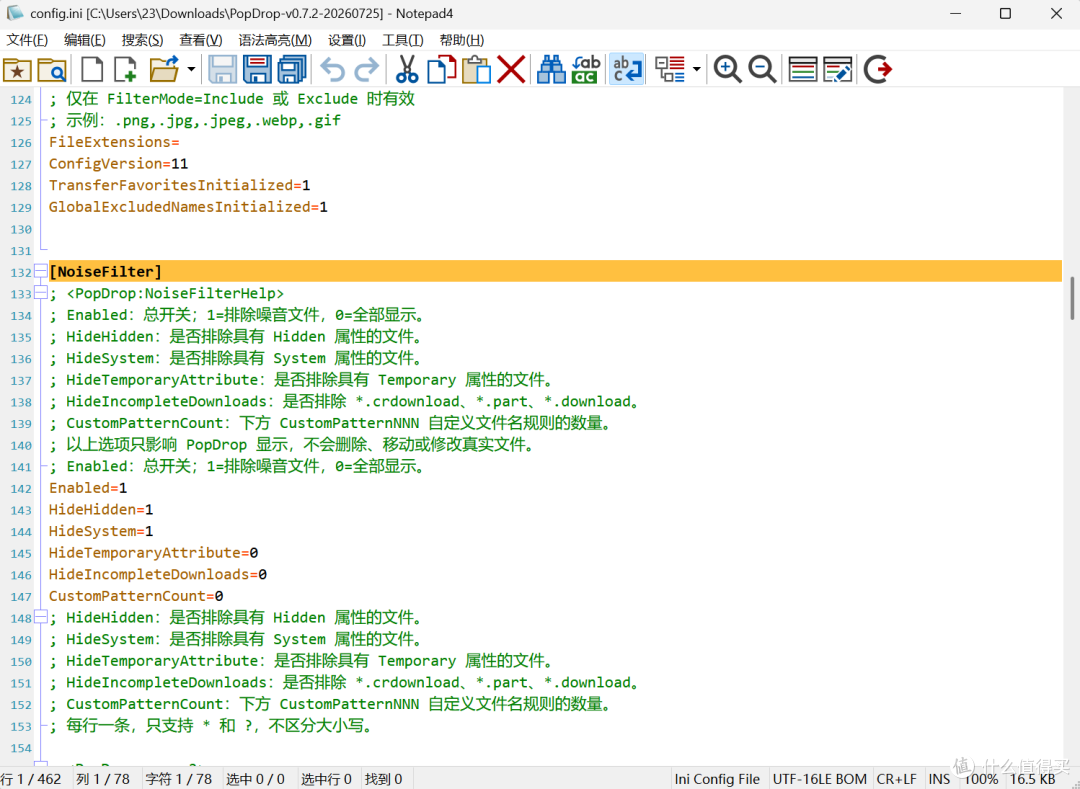Zoom in with magnifier plus
1080x789 pixels.
tap(727, 70)
